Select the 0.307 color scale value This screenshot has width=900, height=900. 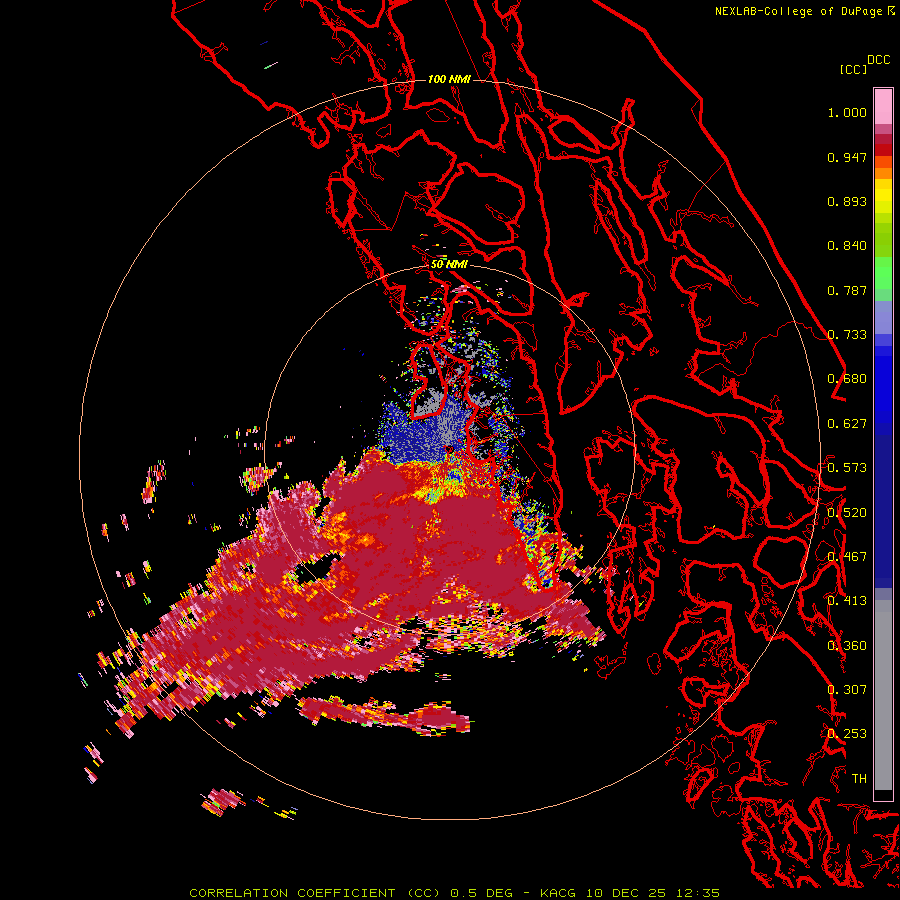pos(847,690)
